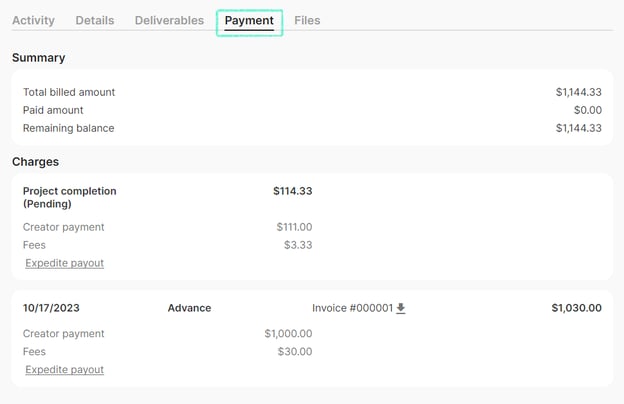Click the $1,030.00 advance total
The image size is (624, 404).
click(x=576, y=308)
